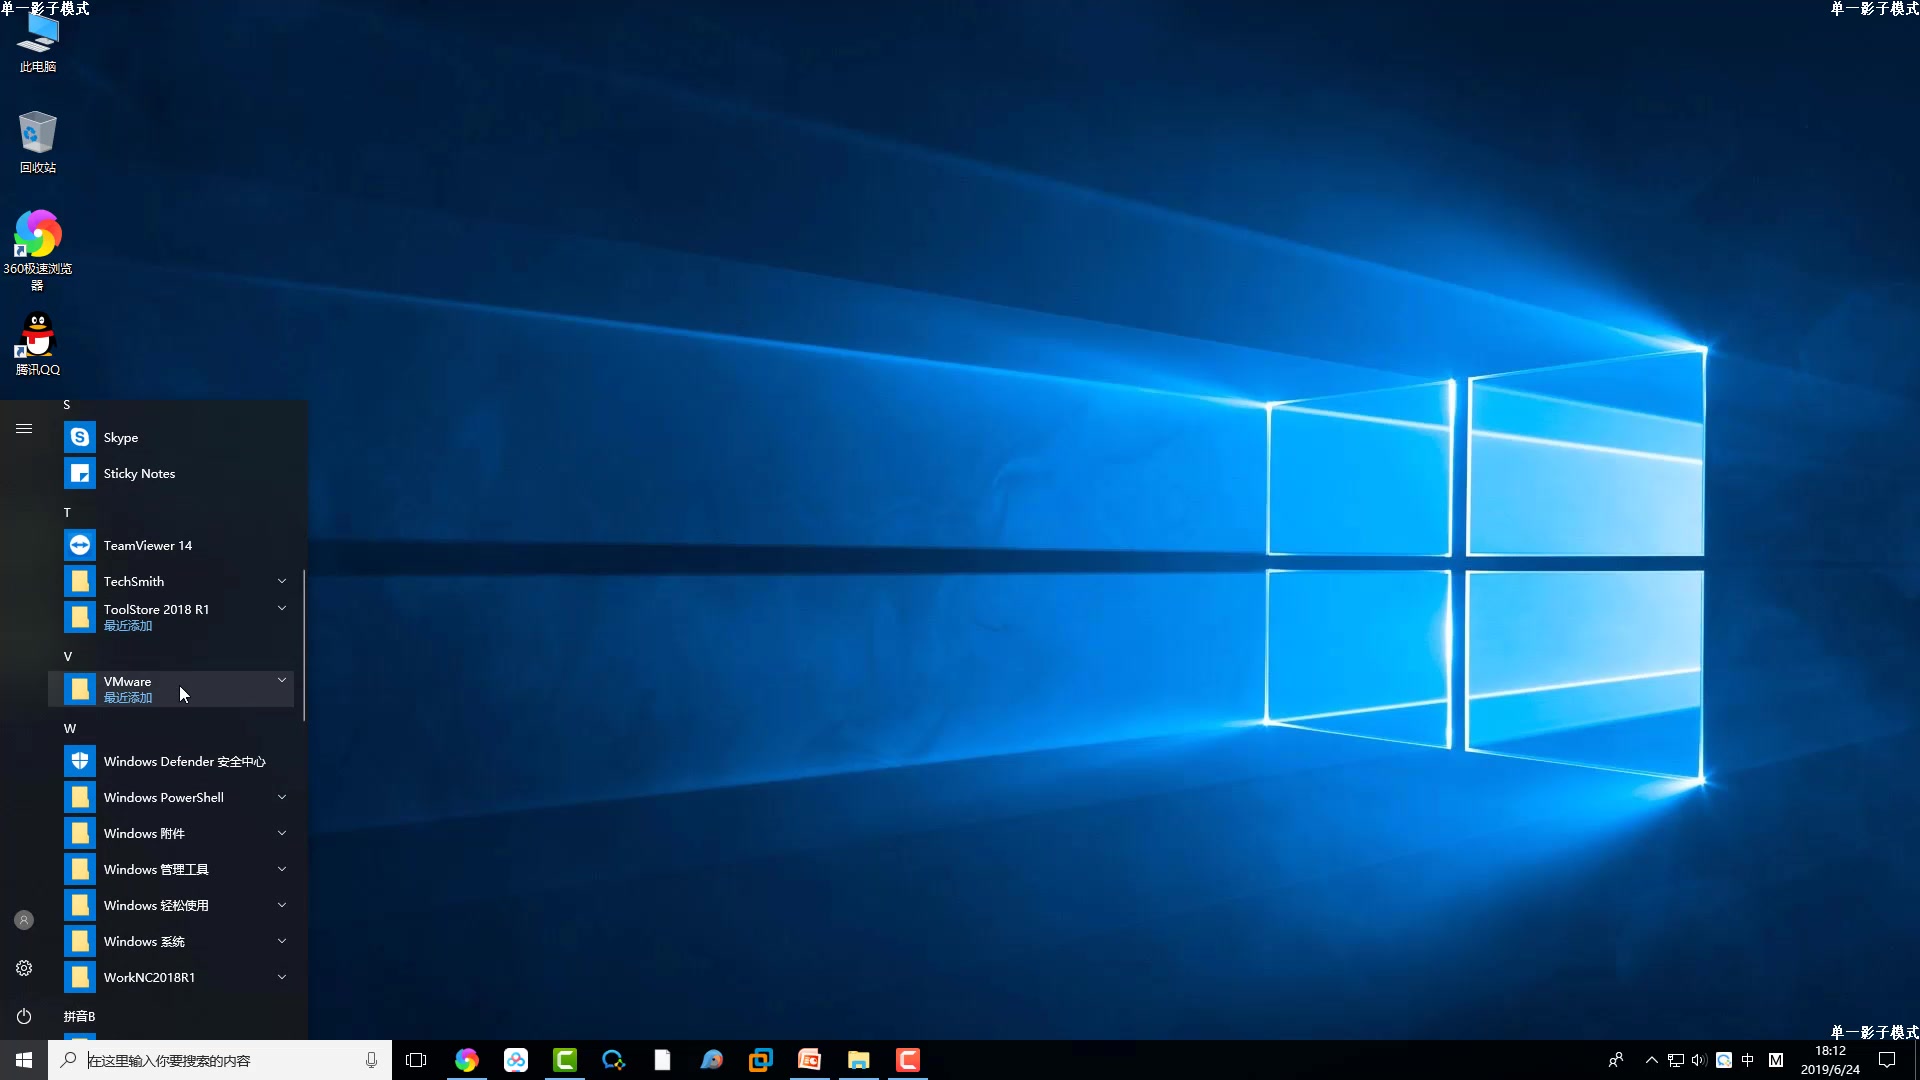Click the 拼音B section header

click(79, 1016)
